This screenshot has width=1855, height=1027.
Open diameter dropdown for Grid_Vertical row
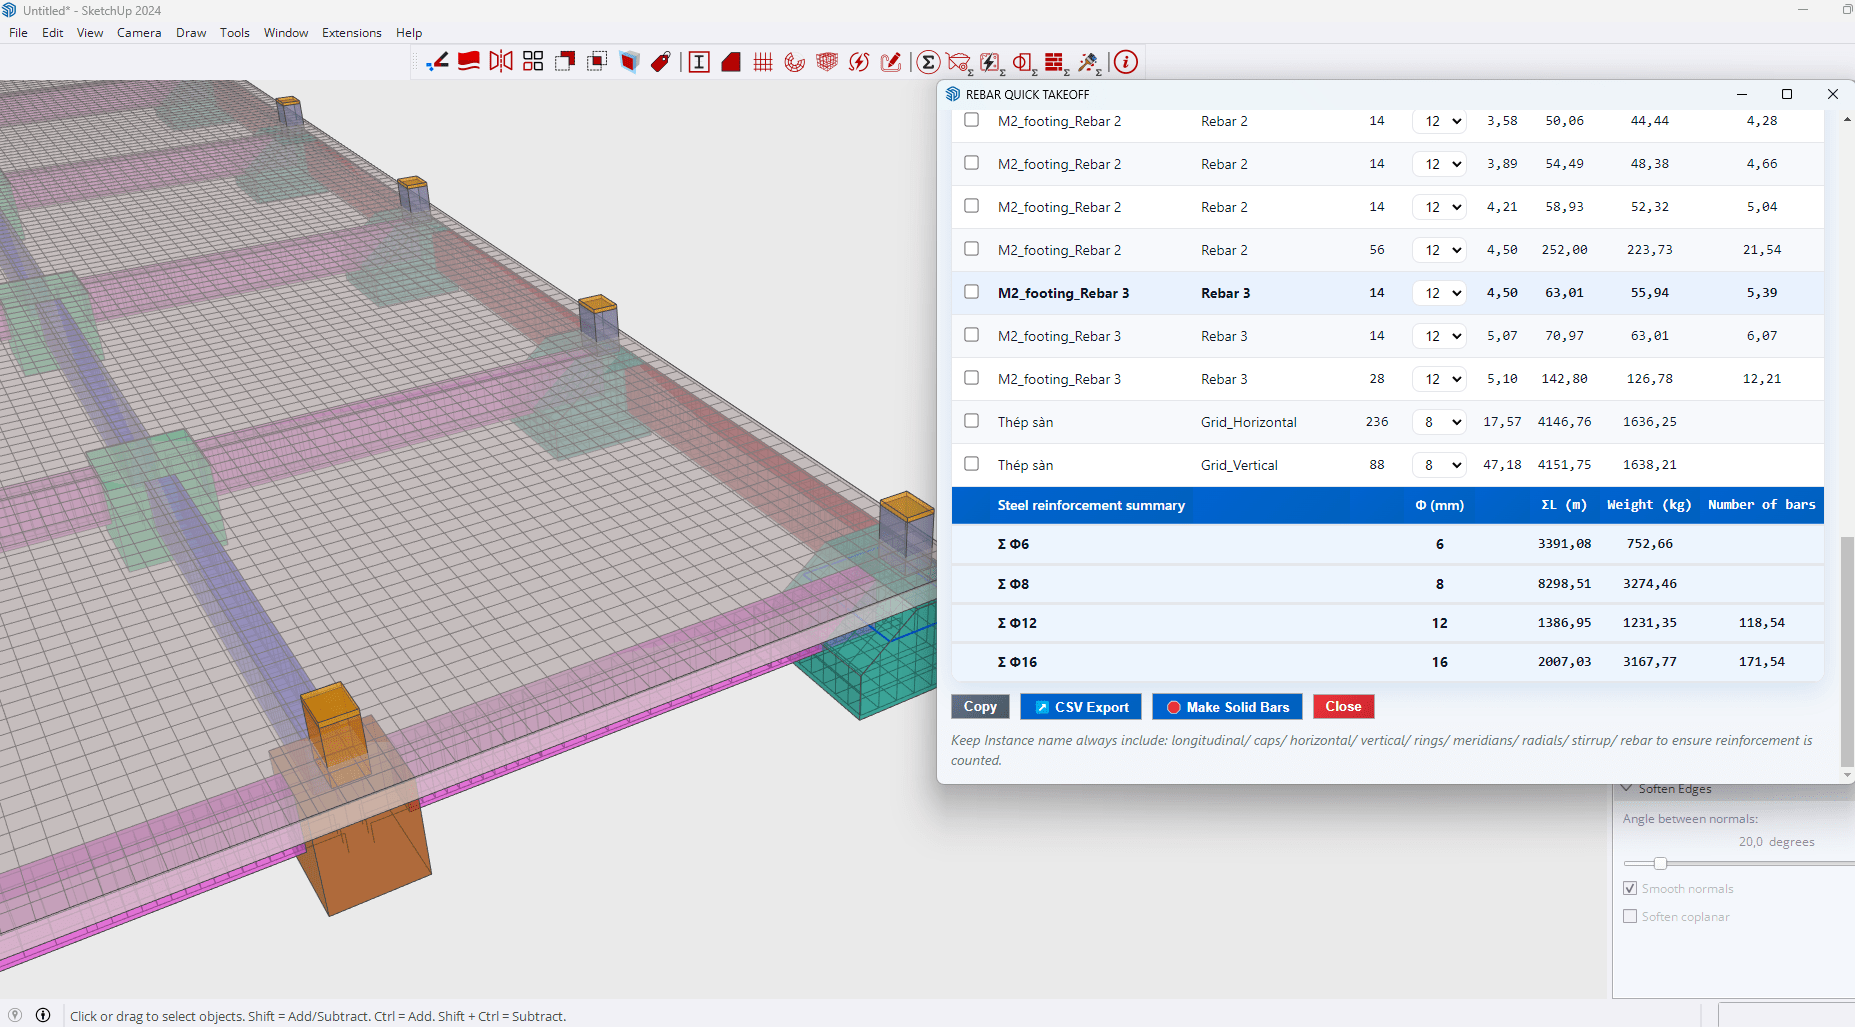tap(1439, 465)
